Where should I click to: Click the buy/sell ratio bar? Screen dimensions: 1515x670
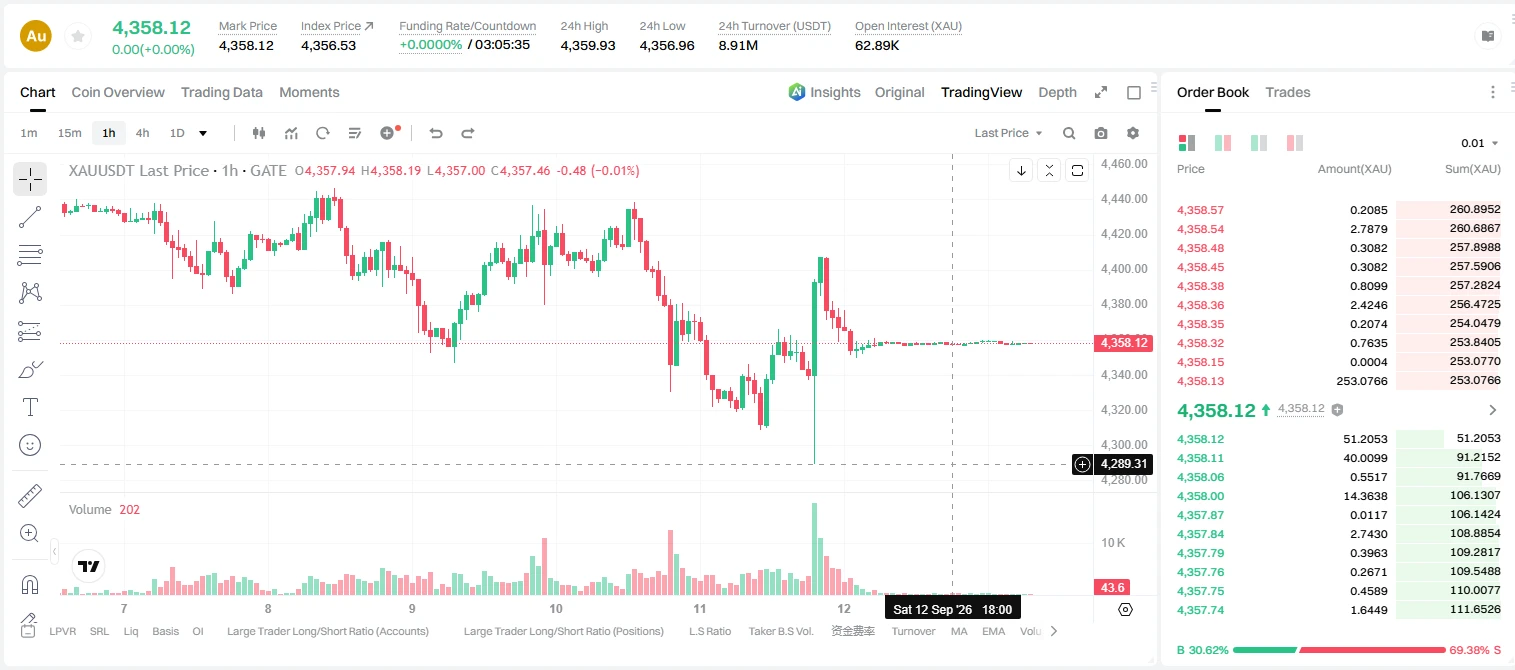(1339, 650)
